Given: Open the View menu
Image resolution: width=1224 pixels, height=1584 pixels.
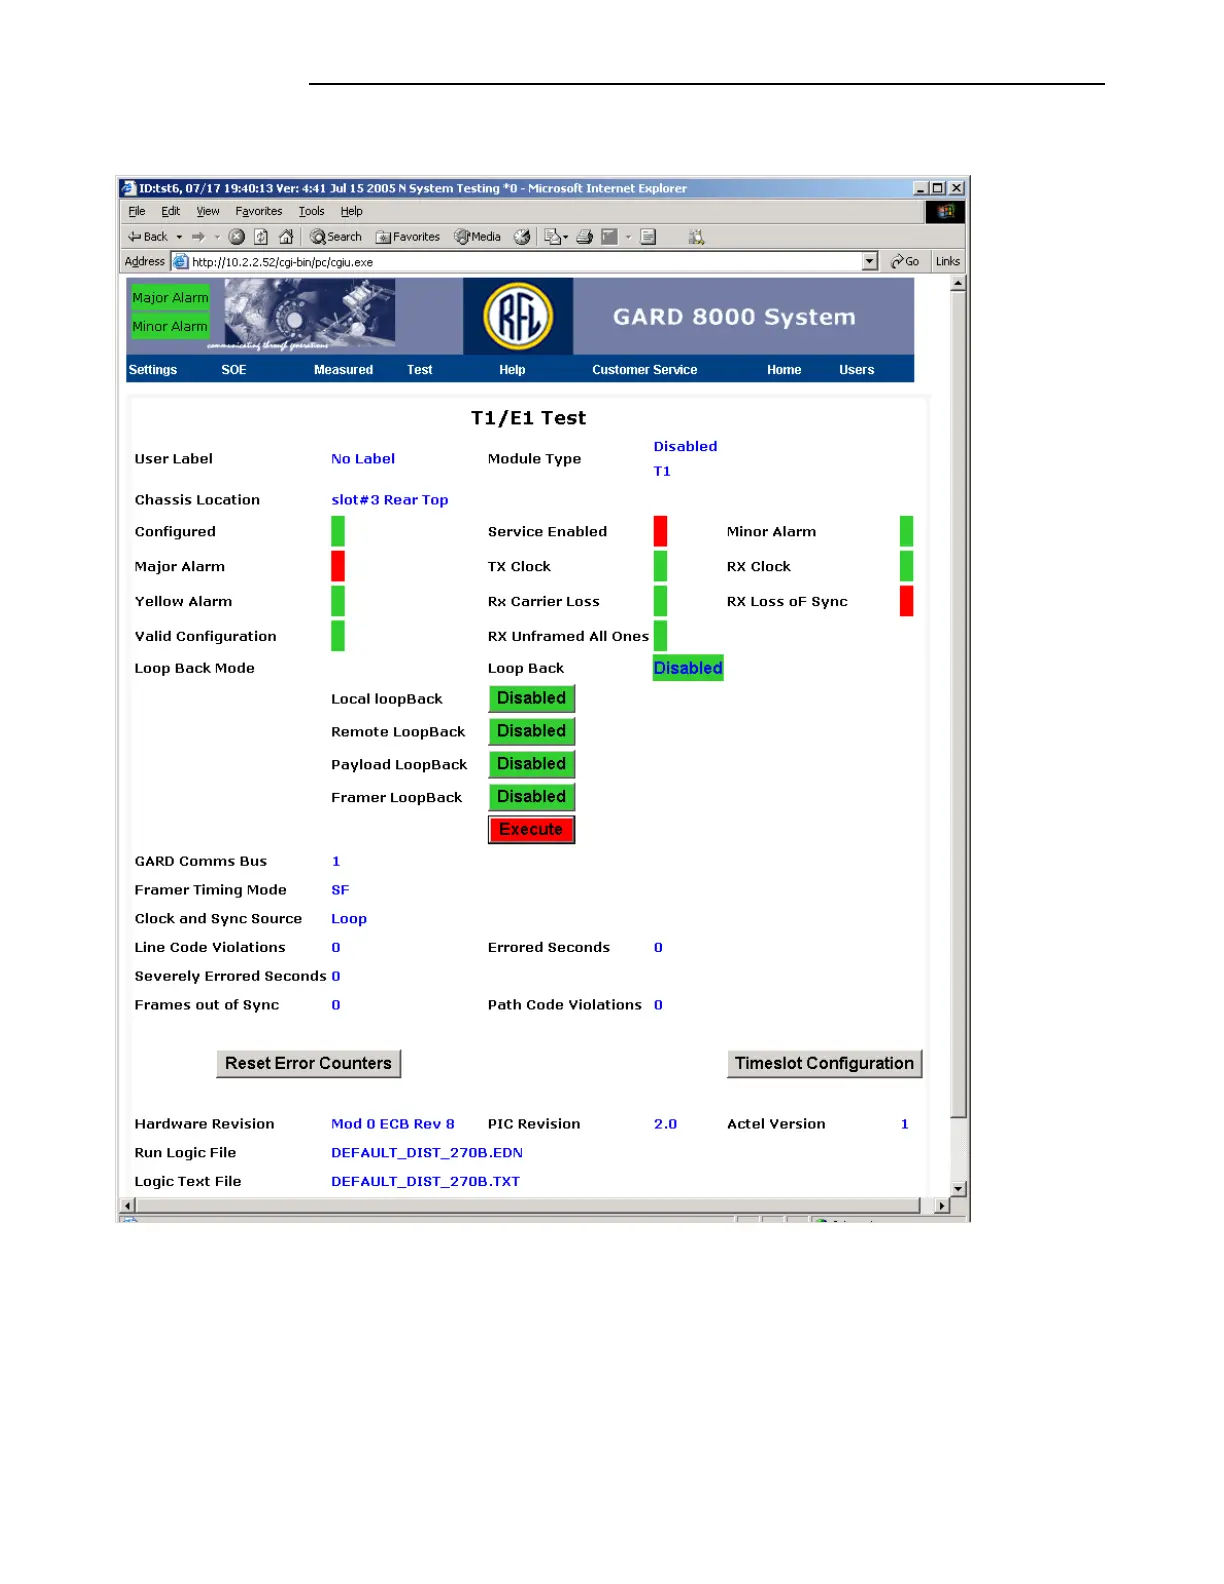Looking at the screenshot, I should 208,212.
